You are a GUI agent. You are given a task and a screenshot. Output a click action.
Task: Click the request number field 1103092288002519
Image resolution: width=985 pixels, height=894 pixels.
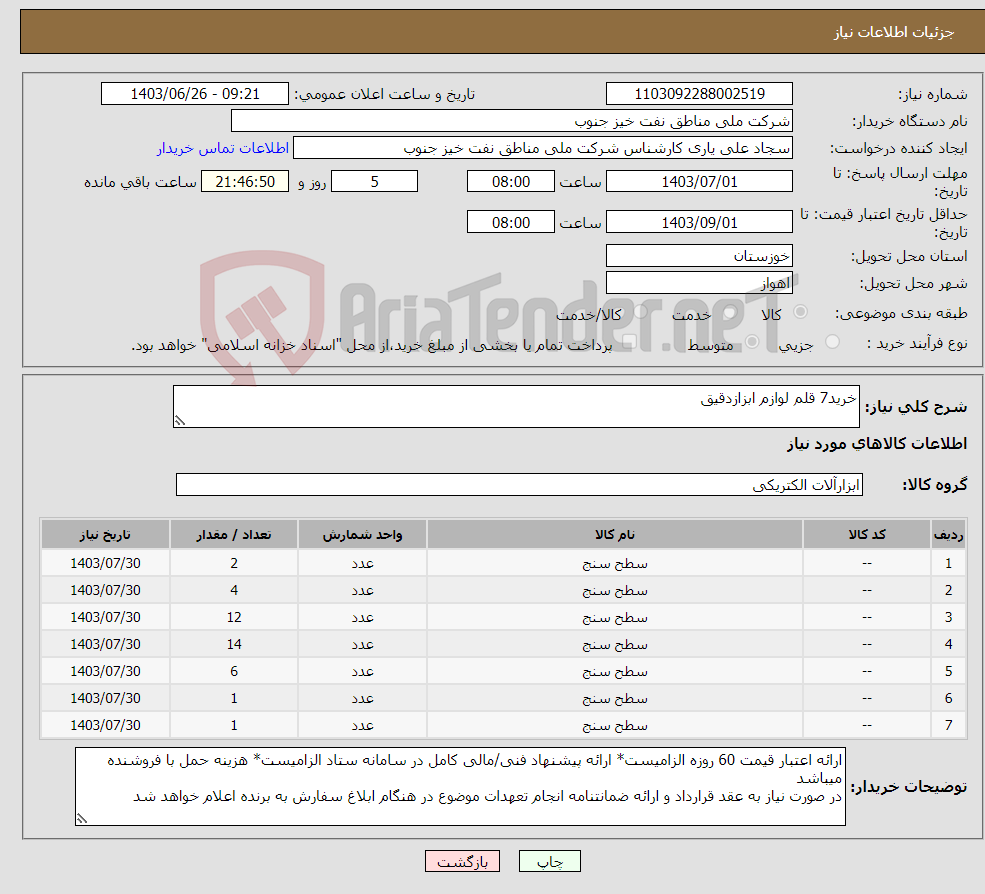tap(699, 94)
